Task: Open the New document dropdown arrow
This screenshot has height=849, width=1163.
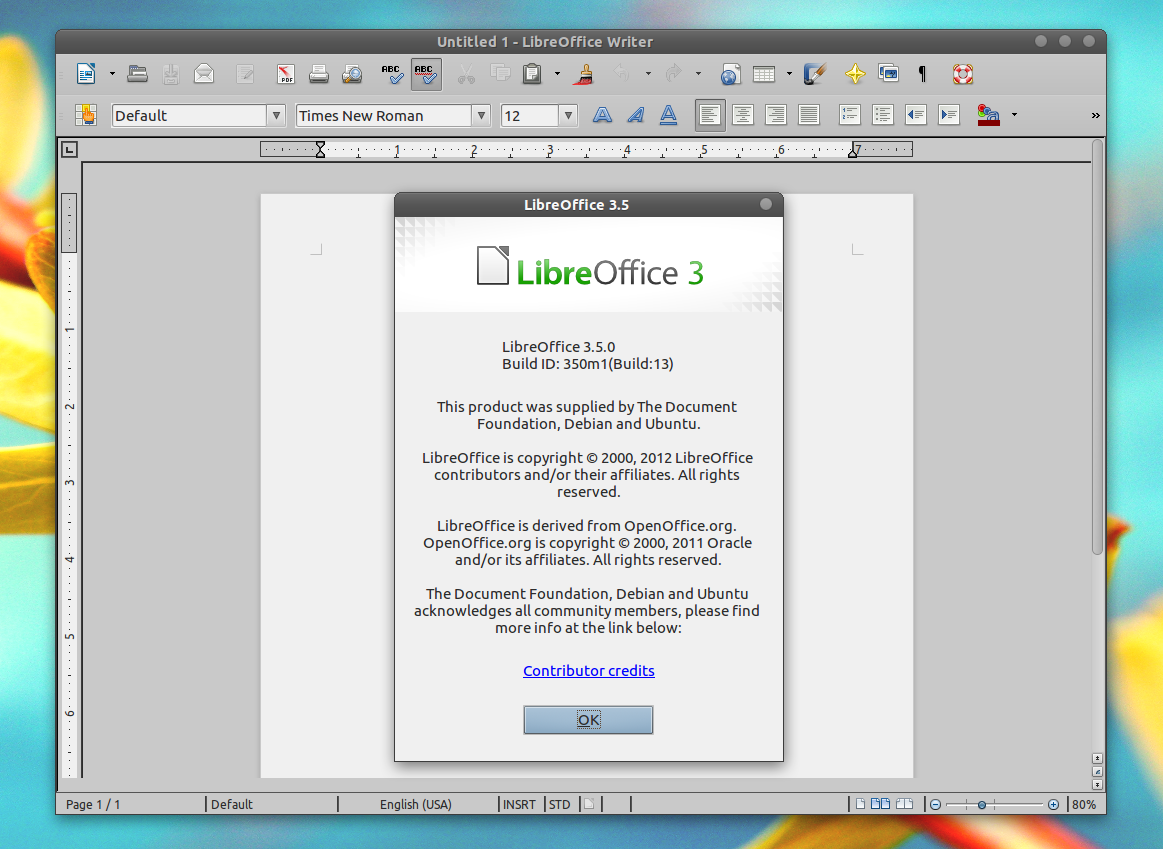Action: [x=112, y=73]
